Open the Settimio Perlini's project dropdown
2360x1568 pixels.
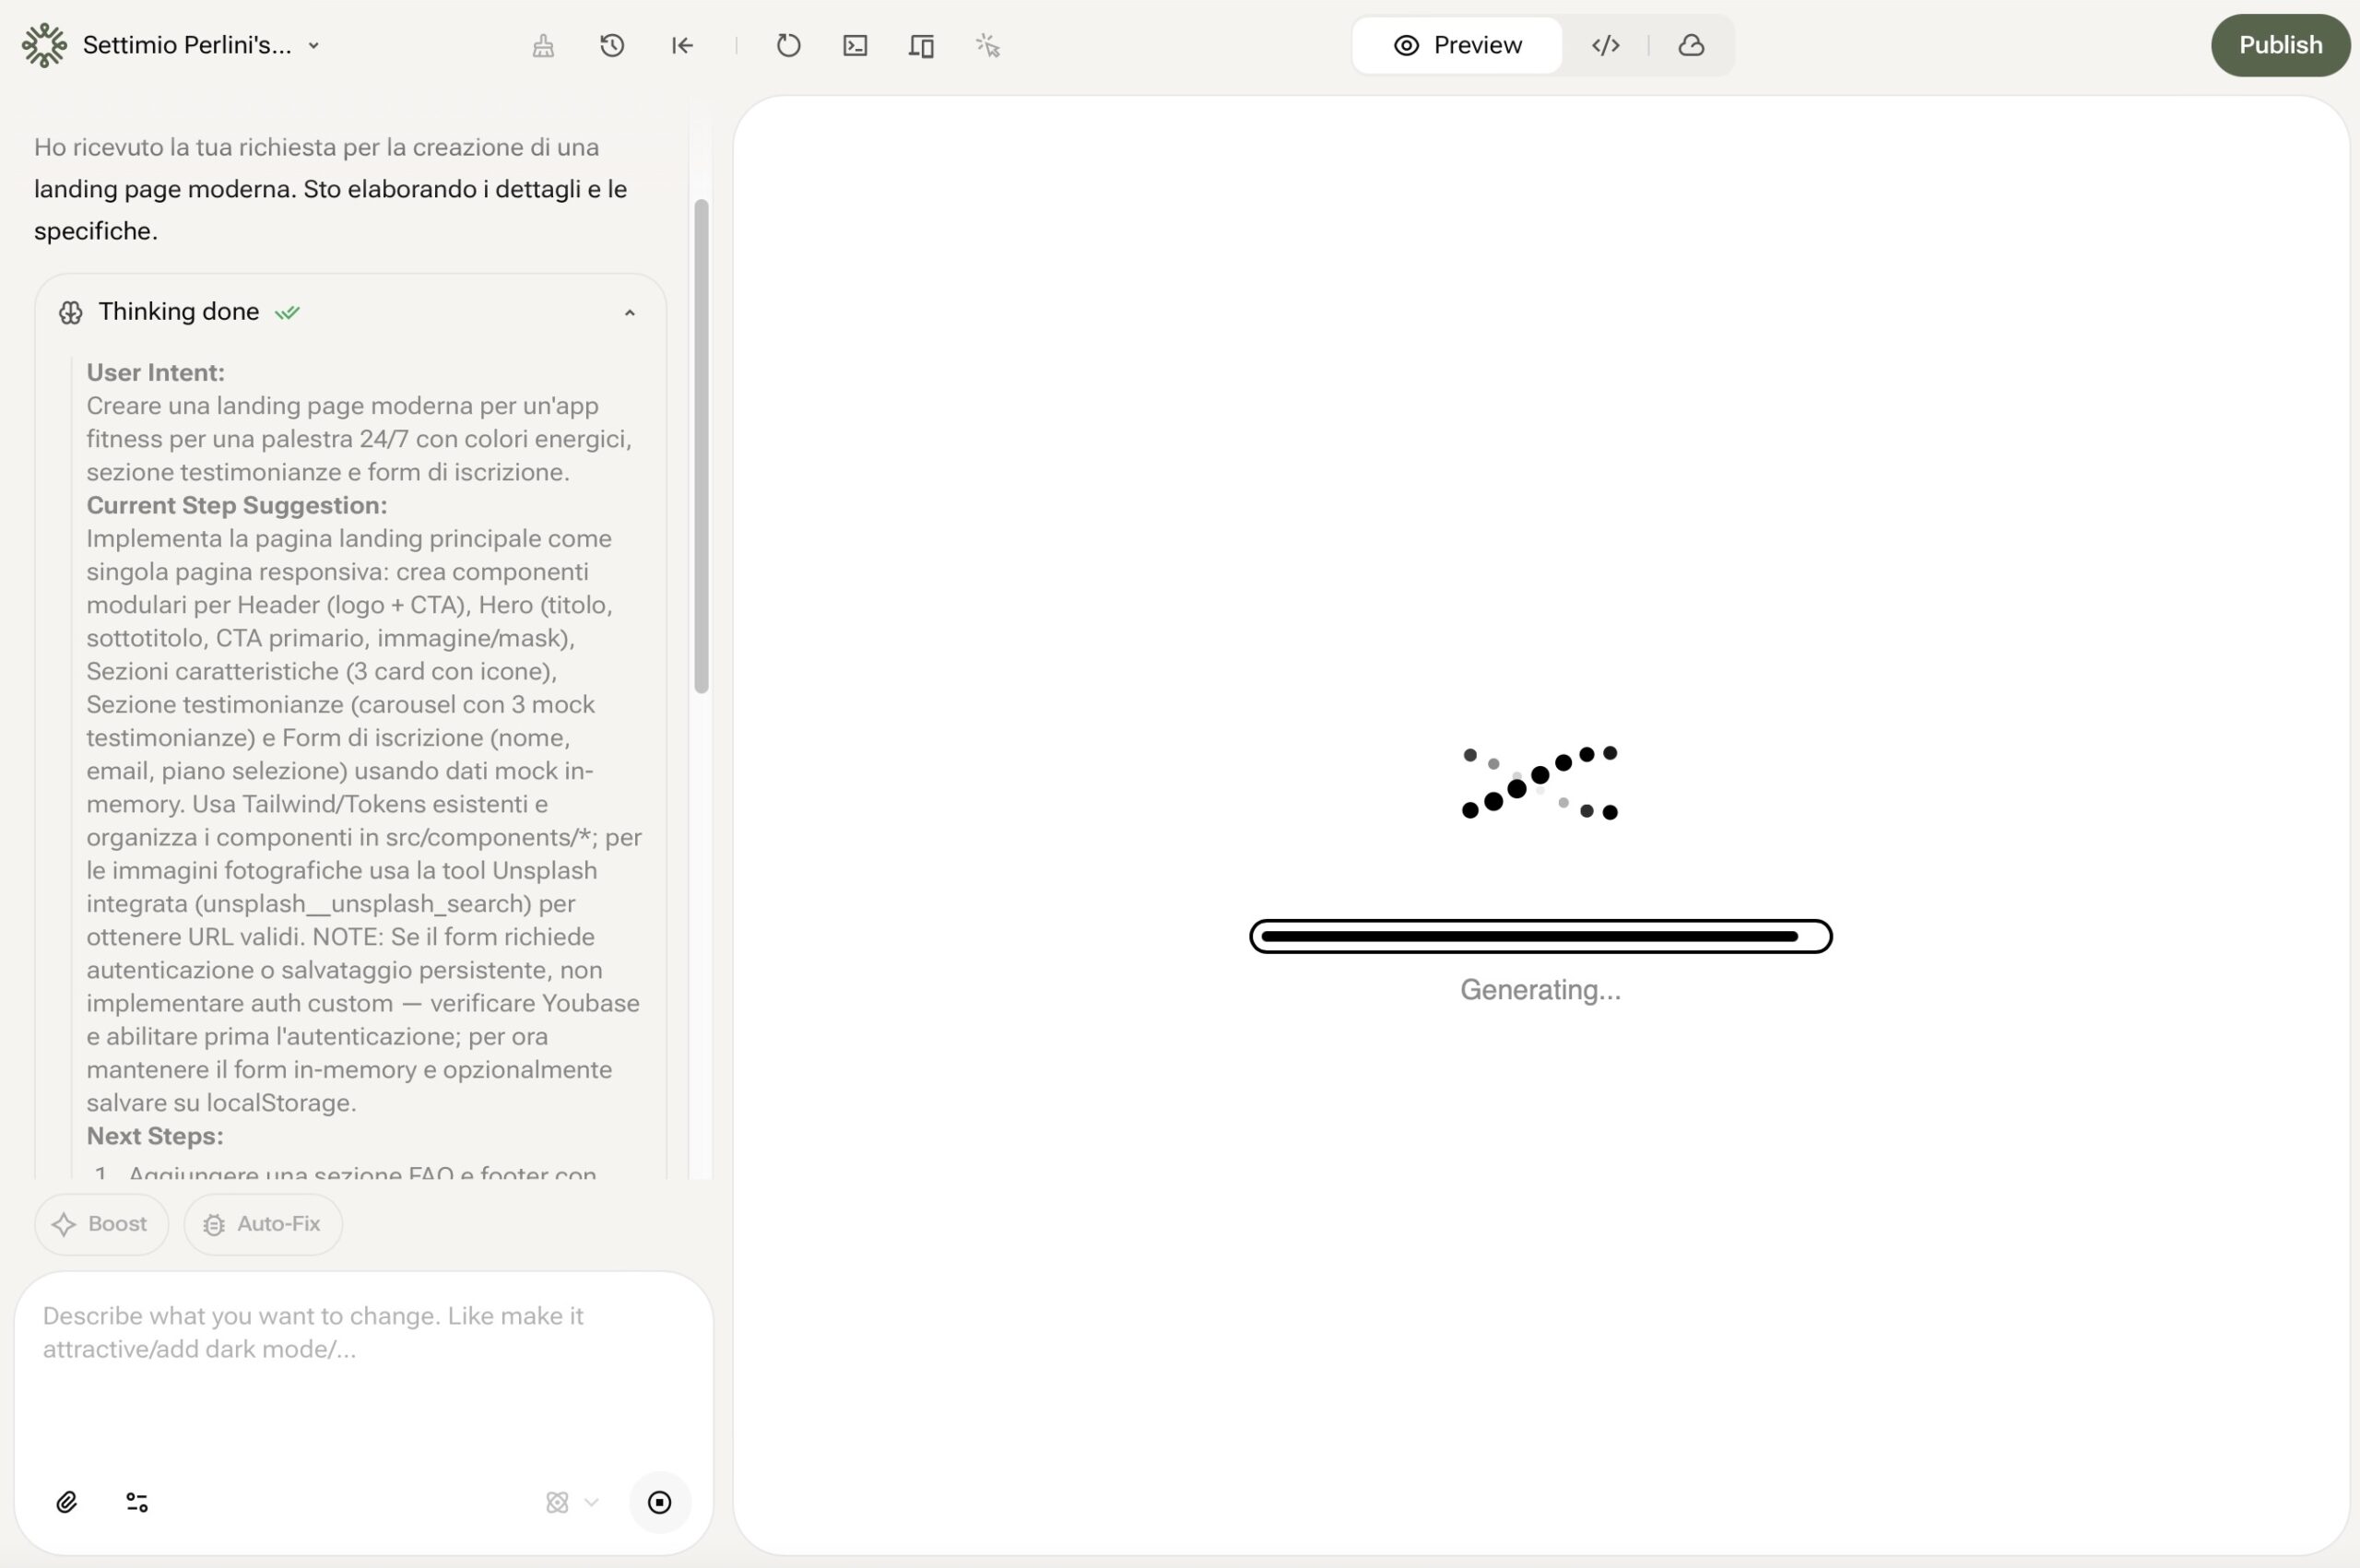(x=200, y=45)
